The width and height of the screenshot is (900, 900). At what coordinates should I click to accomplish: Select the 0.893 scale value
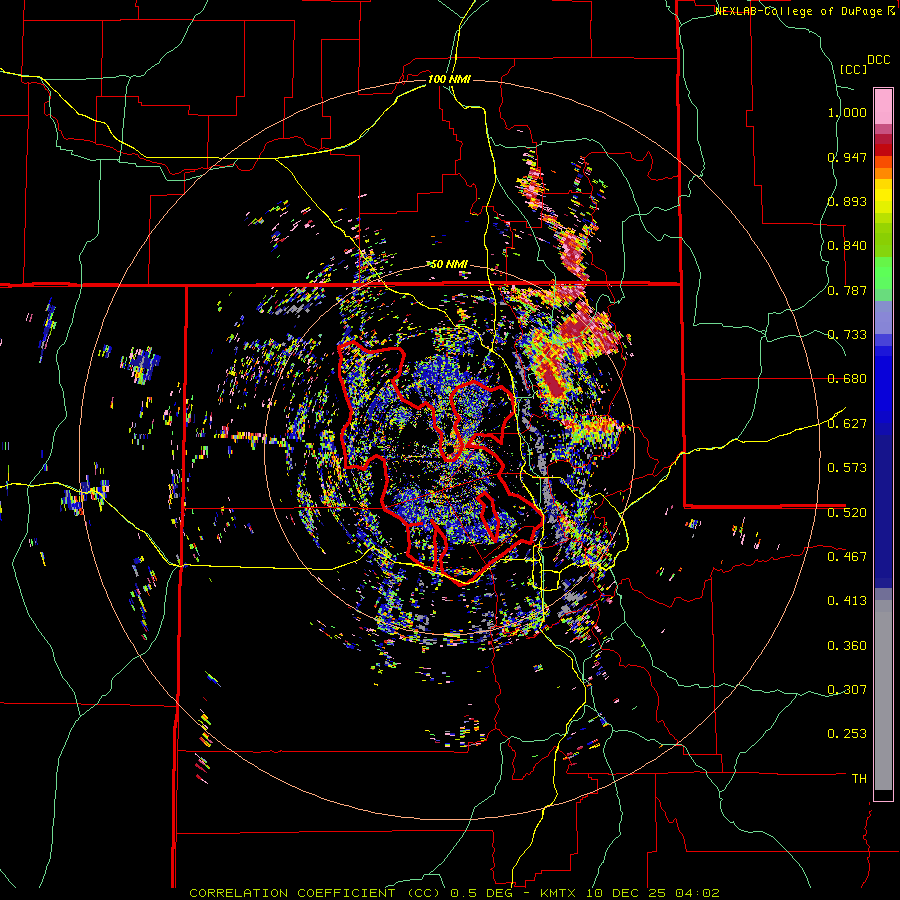point(847,201)
